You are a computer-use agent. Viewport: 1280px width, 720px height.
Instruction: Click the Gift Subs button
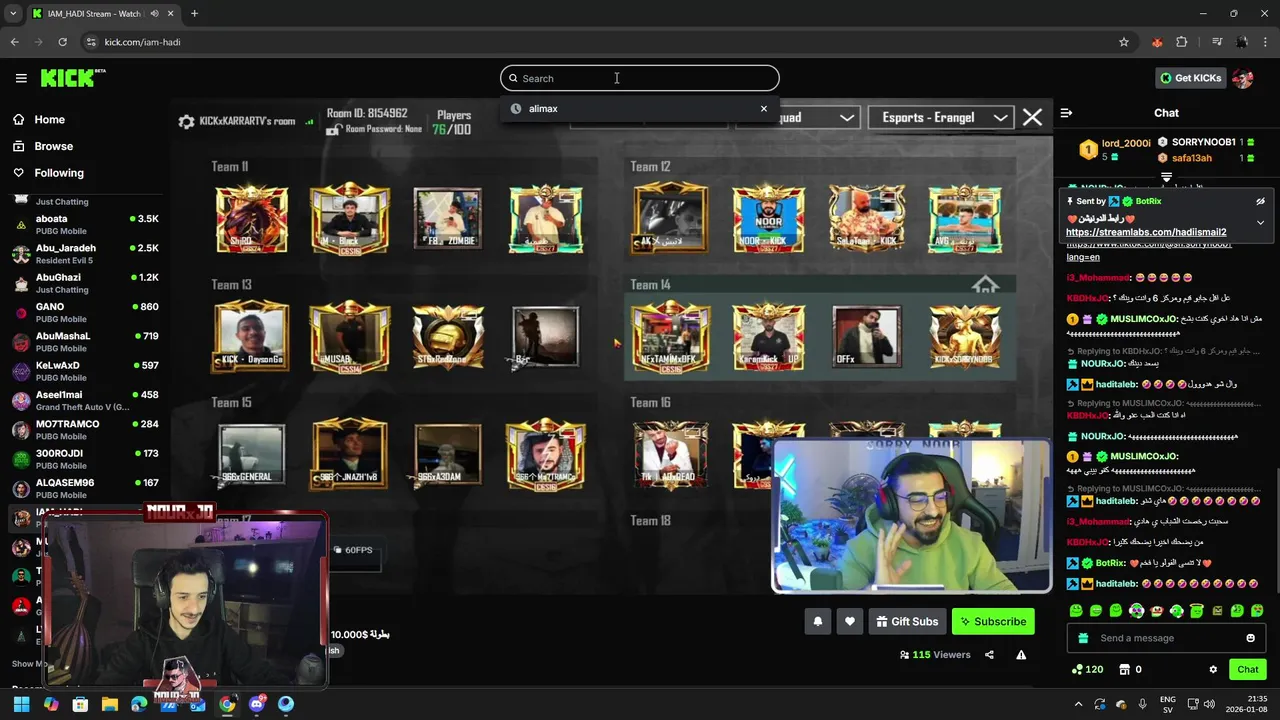coord(907,621)
